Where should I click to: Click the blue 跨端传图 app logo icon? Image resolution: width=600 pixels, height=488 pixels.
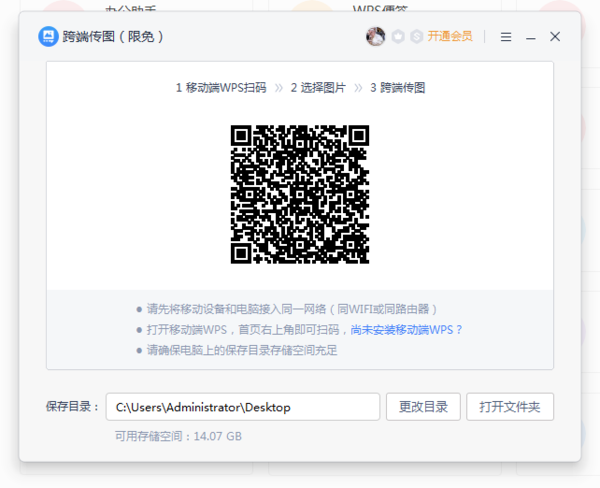(47, 37)
